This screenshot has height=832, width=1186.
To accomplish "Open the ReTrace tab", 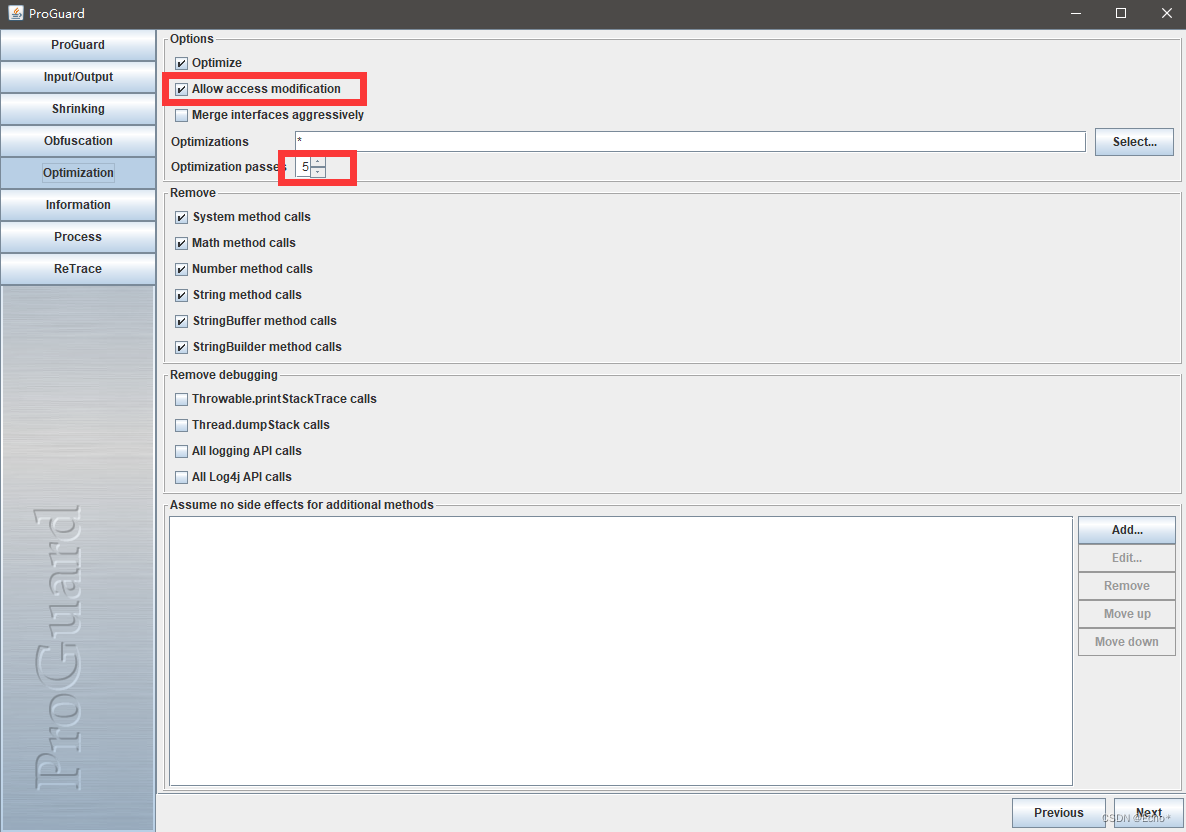I will coord(78,269).
